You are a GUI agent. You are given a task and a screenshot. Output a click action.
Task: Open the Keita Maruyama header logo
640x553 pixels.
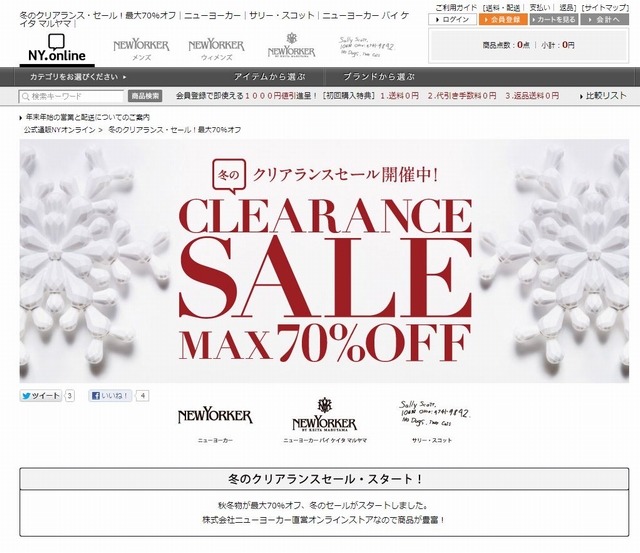pyautogui.click(x=291, y=45)
